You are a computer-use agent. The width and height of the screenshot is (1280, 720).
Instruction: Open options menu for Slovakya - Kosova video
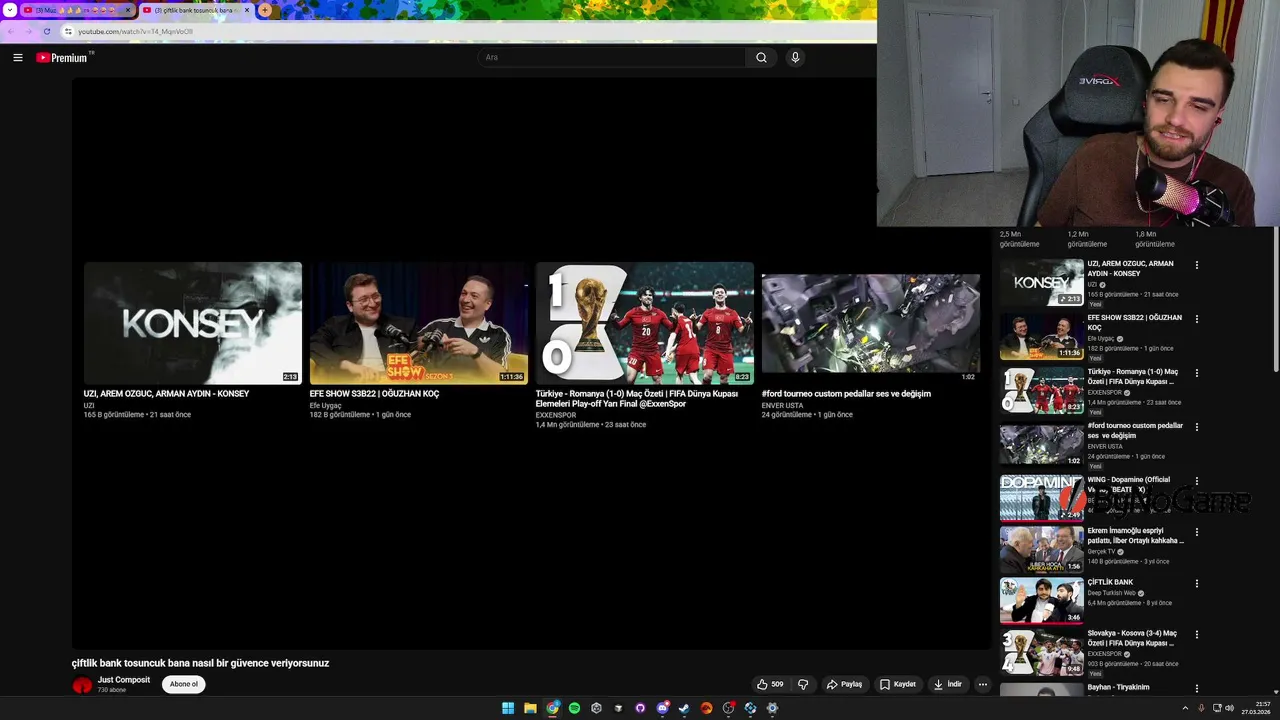pyautogui.click(x=1196, y=634)
